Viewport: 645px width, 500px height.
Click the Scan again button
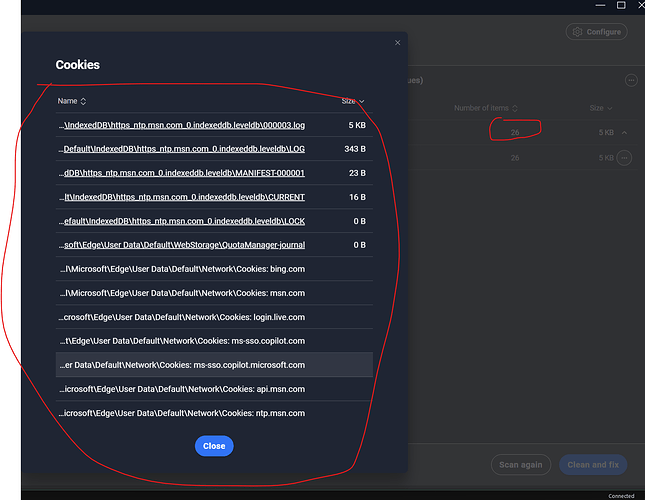521,465
